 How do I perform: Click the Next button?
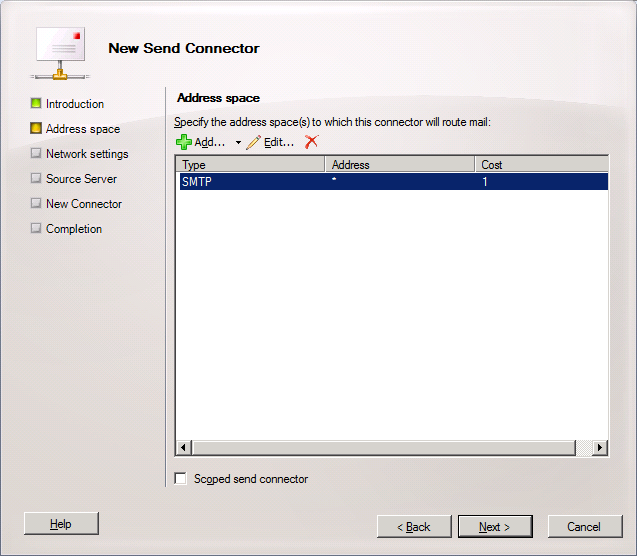coord(494,526)
